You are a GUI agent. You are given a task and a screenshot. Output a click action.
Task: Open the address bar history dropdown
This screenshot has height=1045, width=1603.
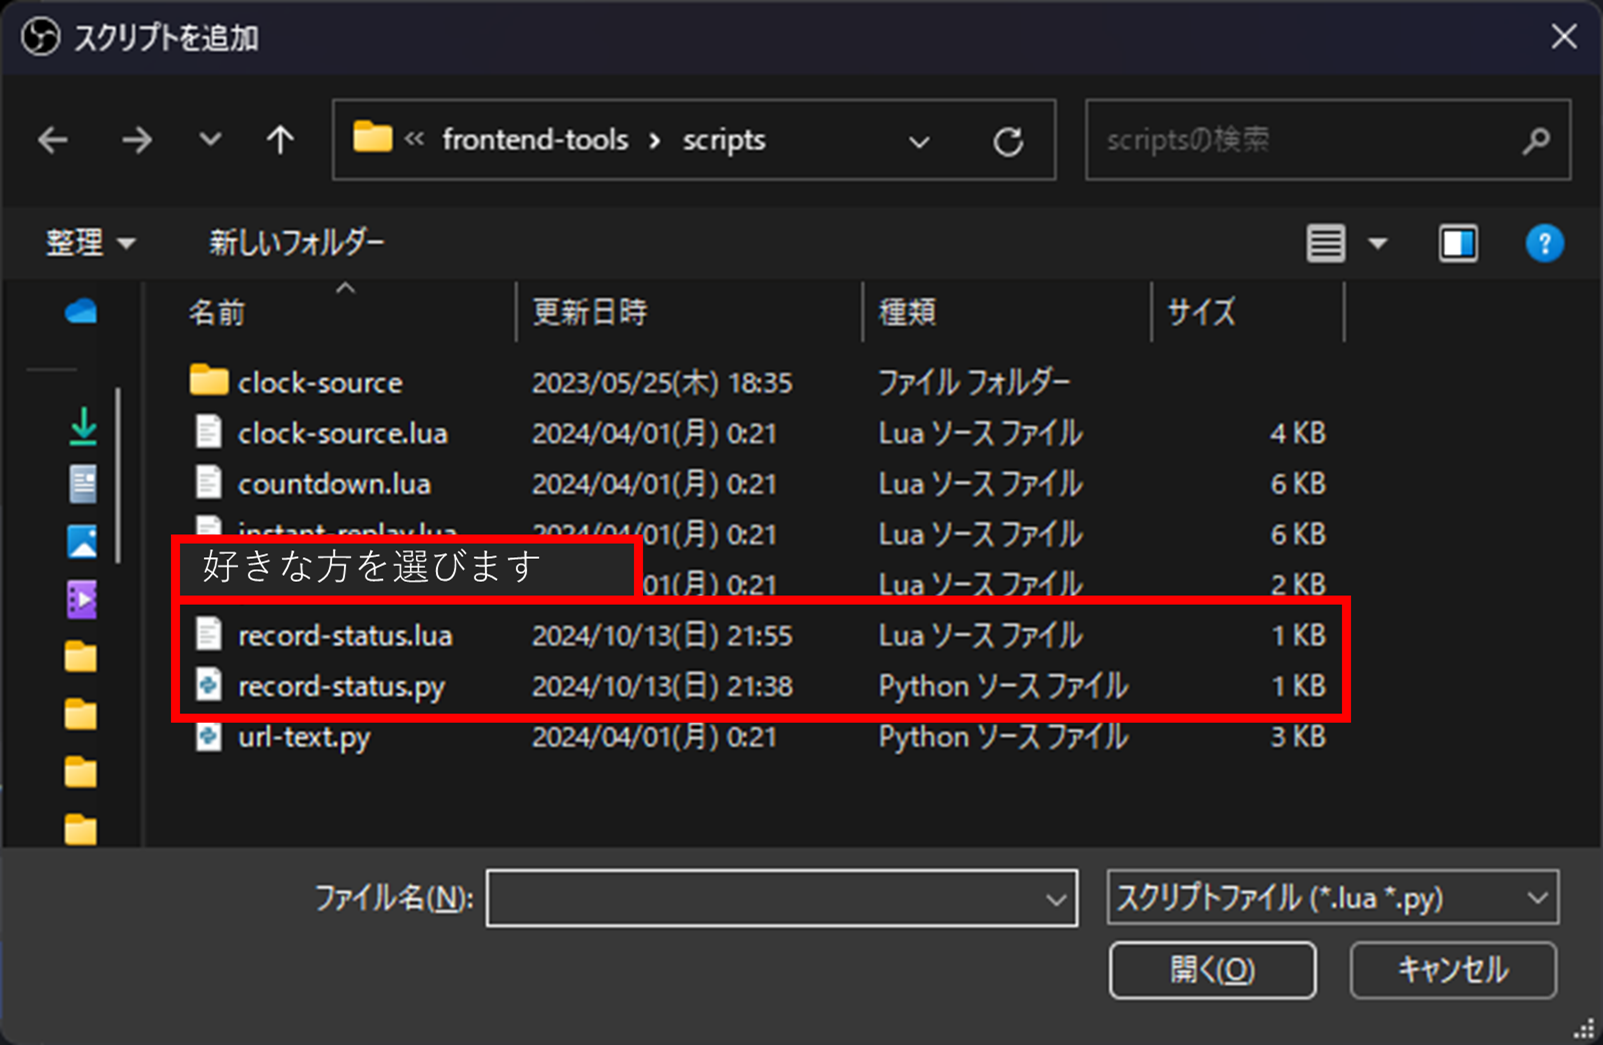coord(919,141)
